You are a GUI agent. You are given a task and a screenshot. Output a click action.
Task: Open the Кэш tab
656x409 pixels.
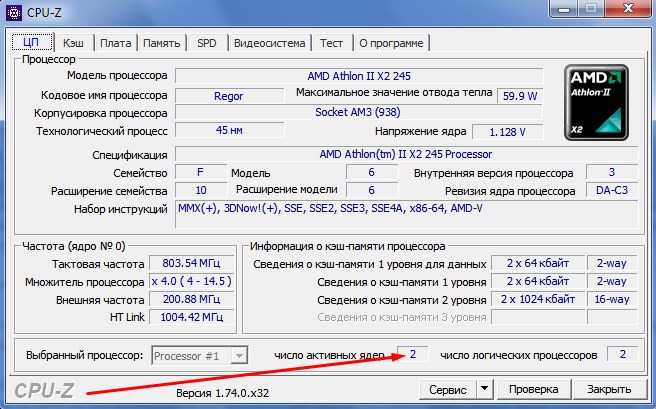tap(73, 43)
